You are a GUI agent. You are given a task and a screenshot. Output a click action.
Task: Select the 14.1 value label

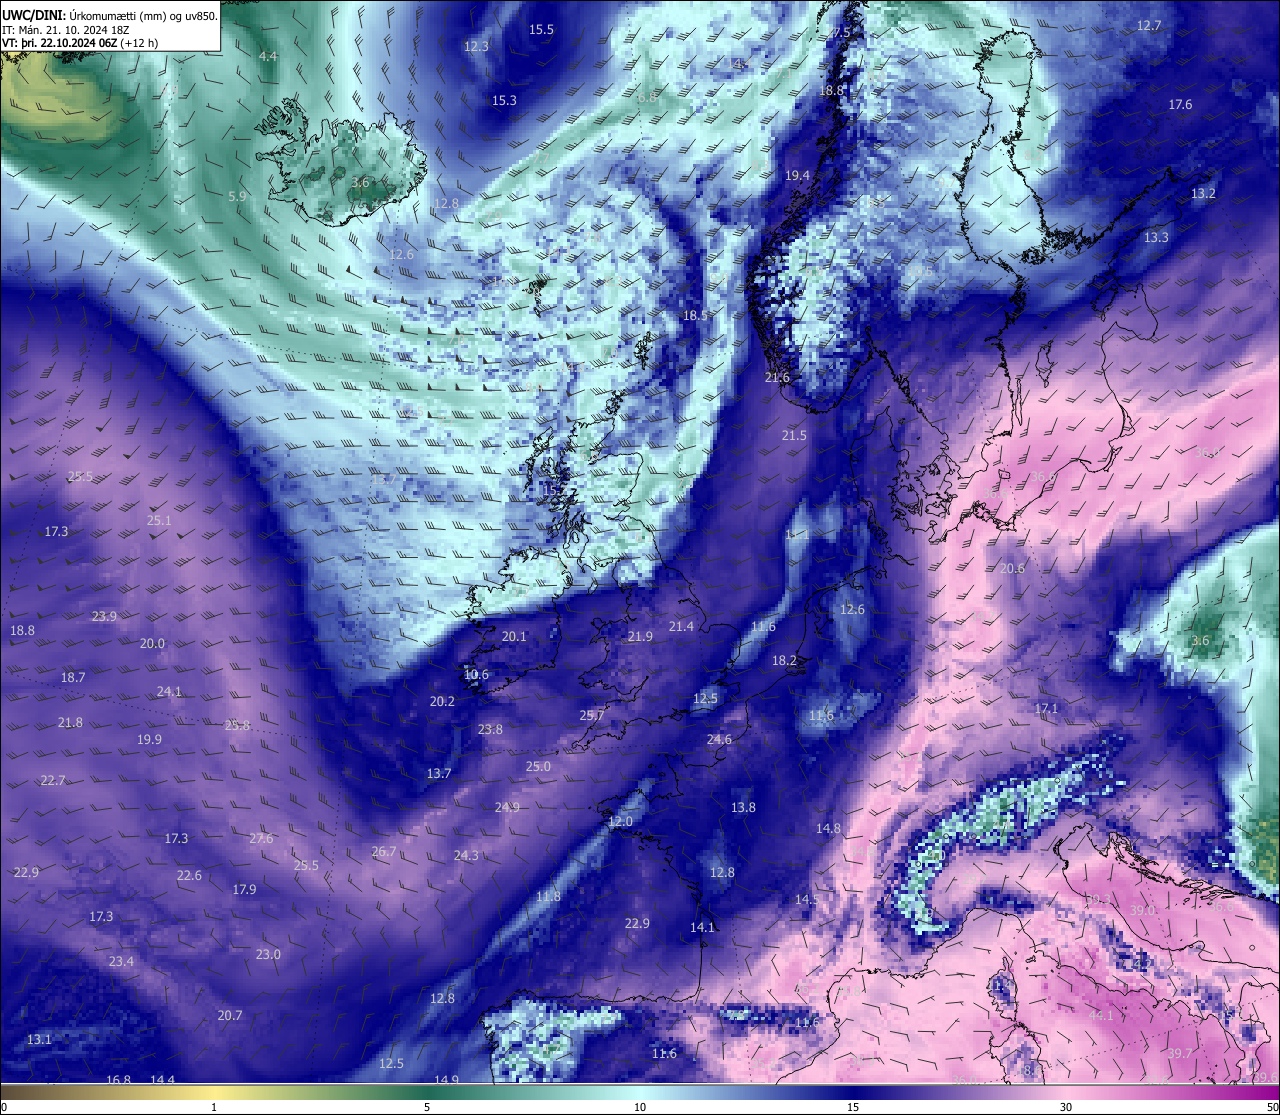[x=702, y=927]
